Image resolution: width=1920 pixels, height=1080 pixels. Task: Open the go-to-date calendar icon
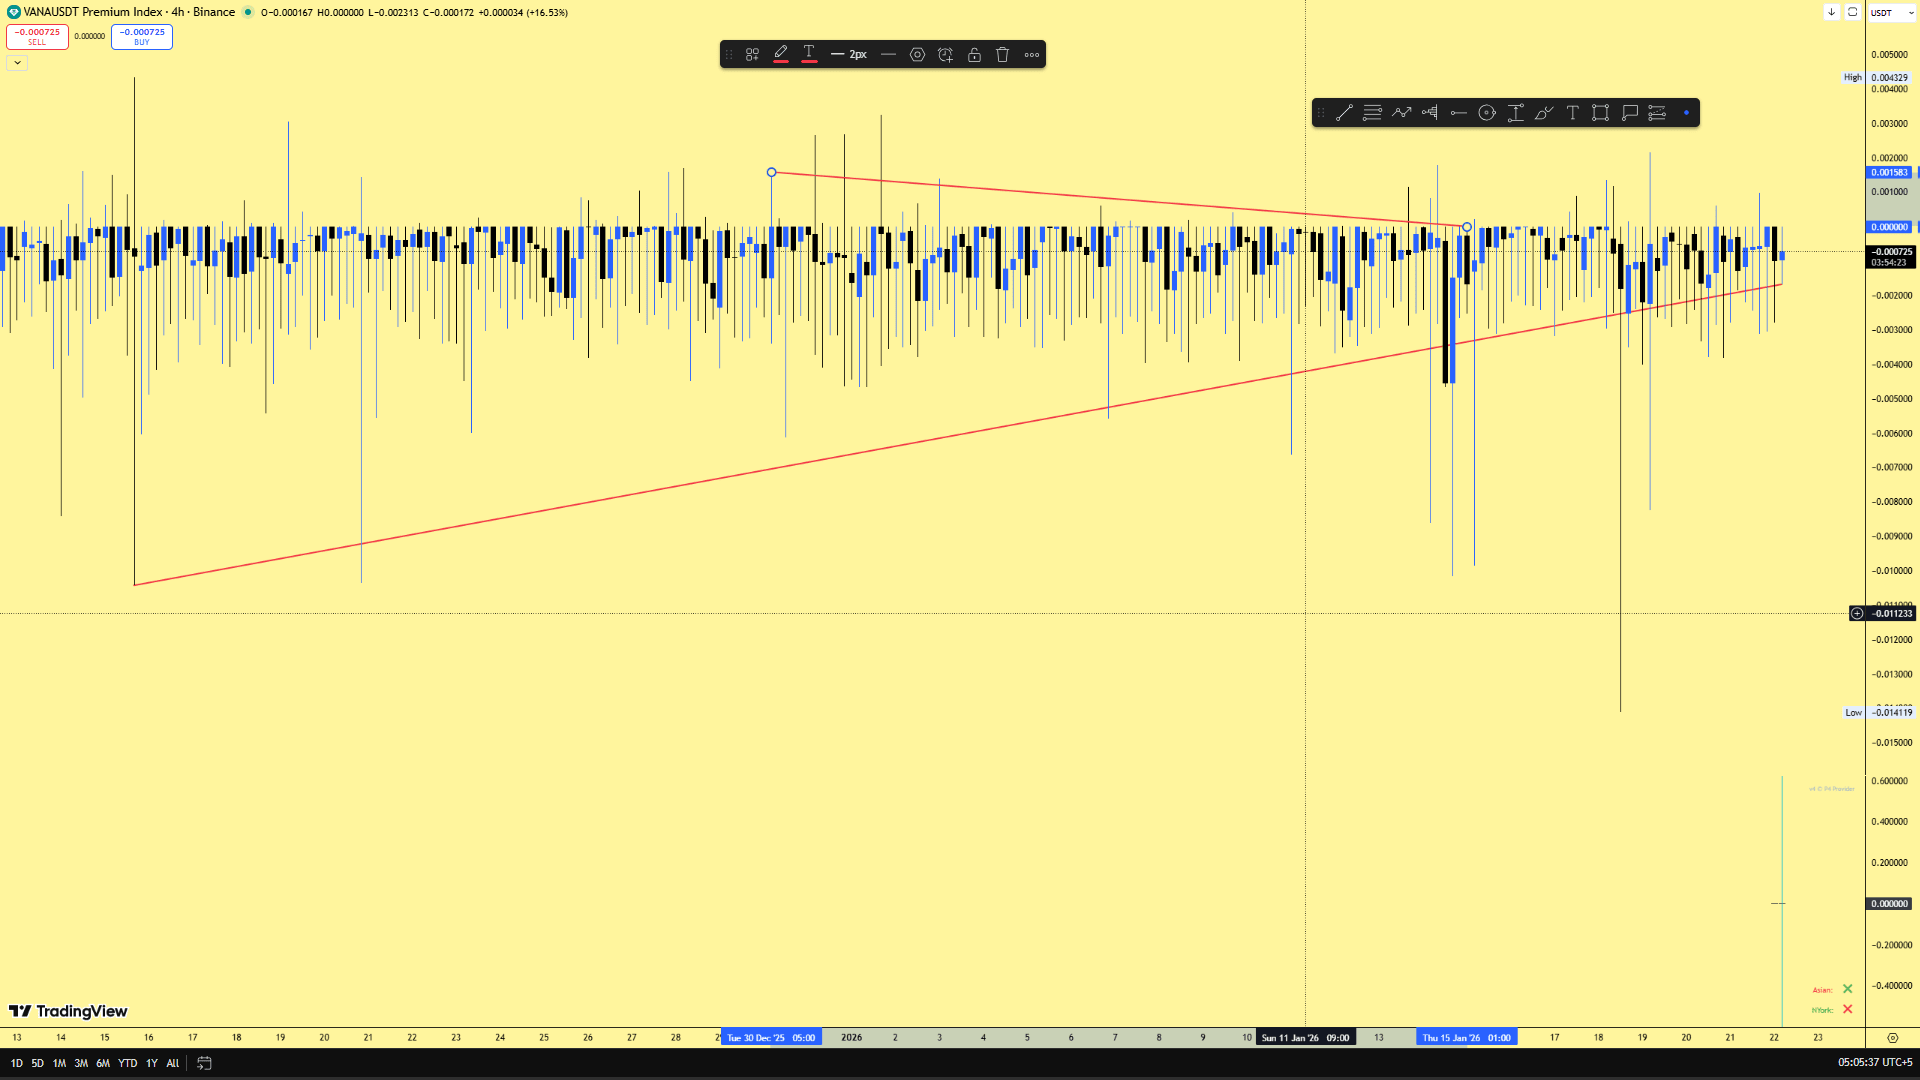tap(204, 1063)
